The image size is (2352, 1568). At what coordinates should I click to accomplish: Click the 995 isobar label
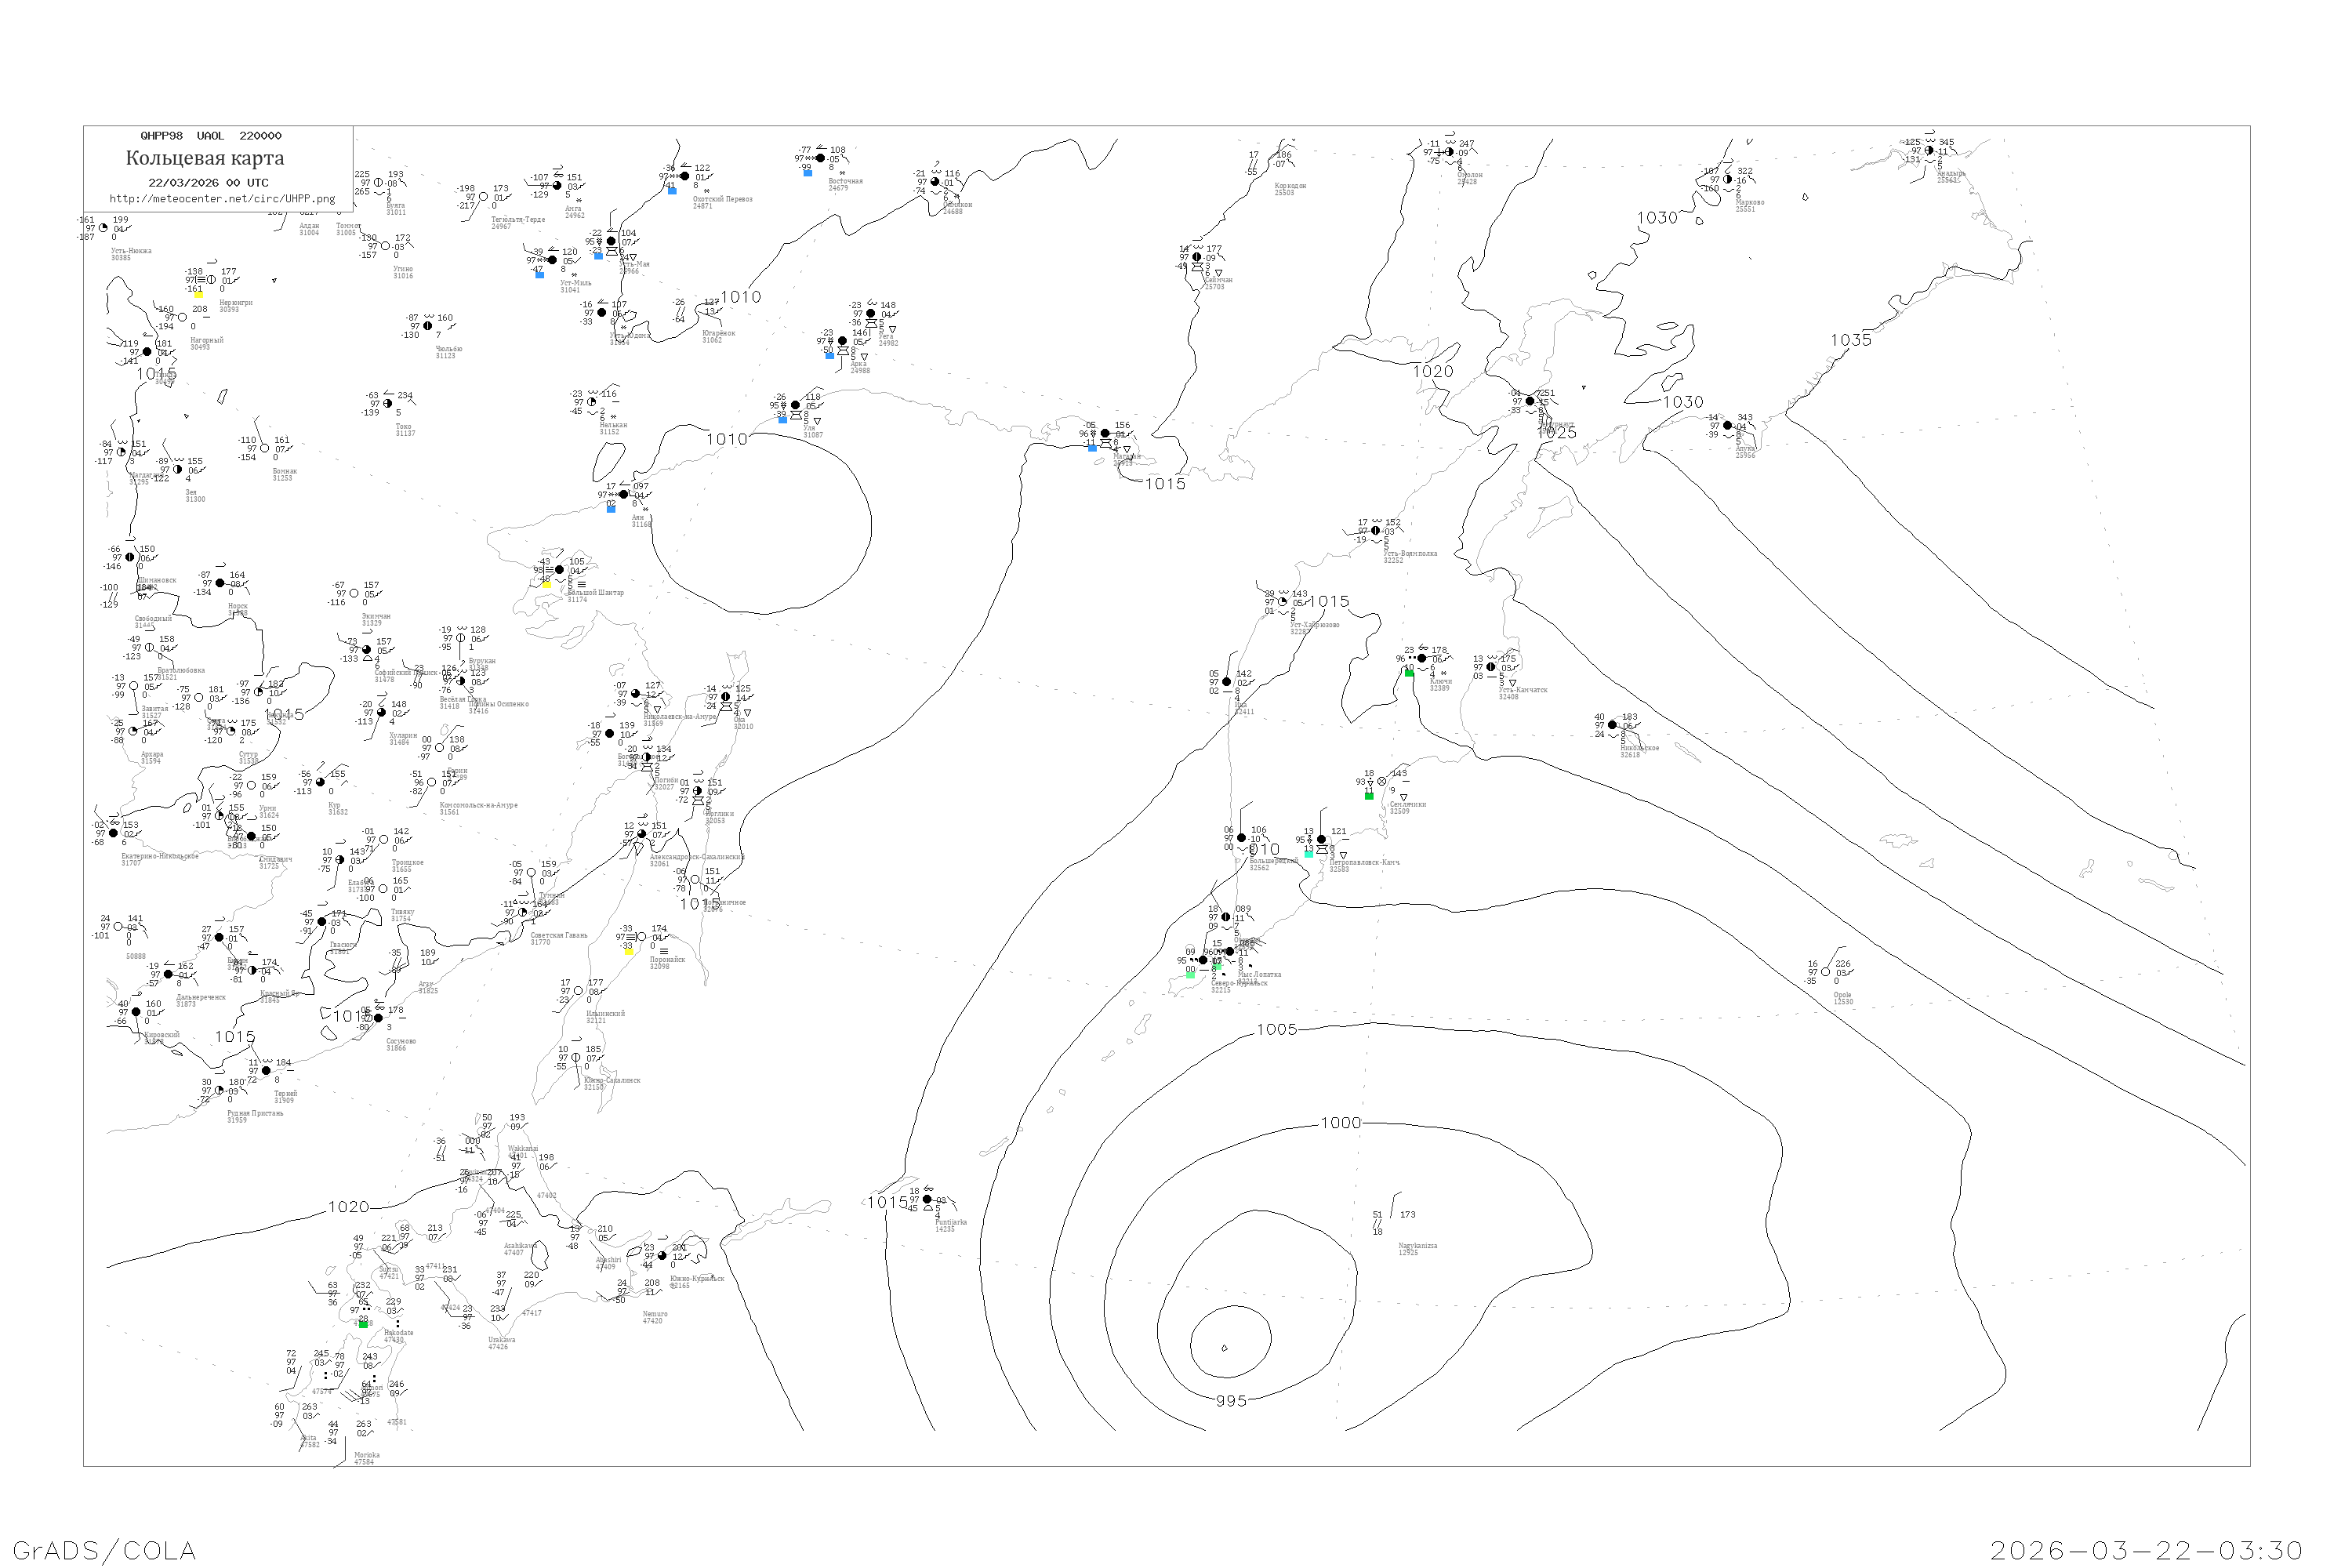tap(1231, 1401)
